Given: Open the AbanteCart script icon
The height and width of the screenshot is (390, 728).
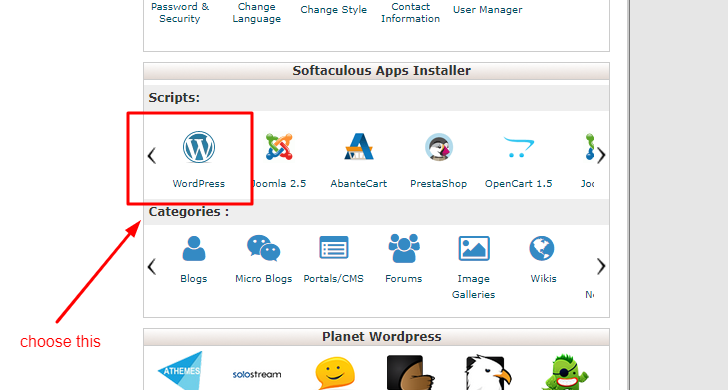Looking at the screenshot, I should click(x=358, y=147).
